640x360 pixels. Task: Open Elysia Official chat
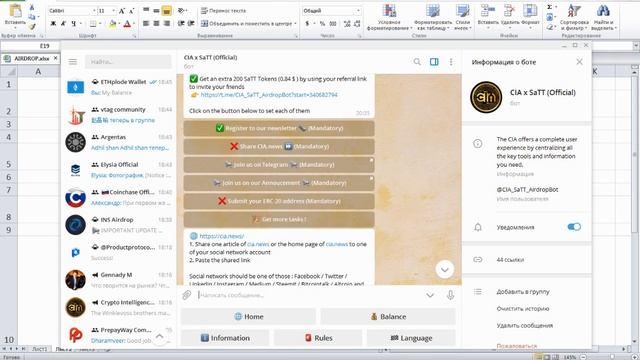[x=119, y=170]
